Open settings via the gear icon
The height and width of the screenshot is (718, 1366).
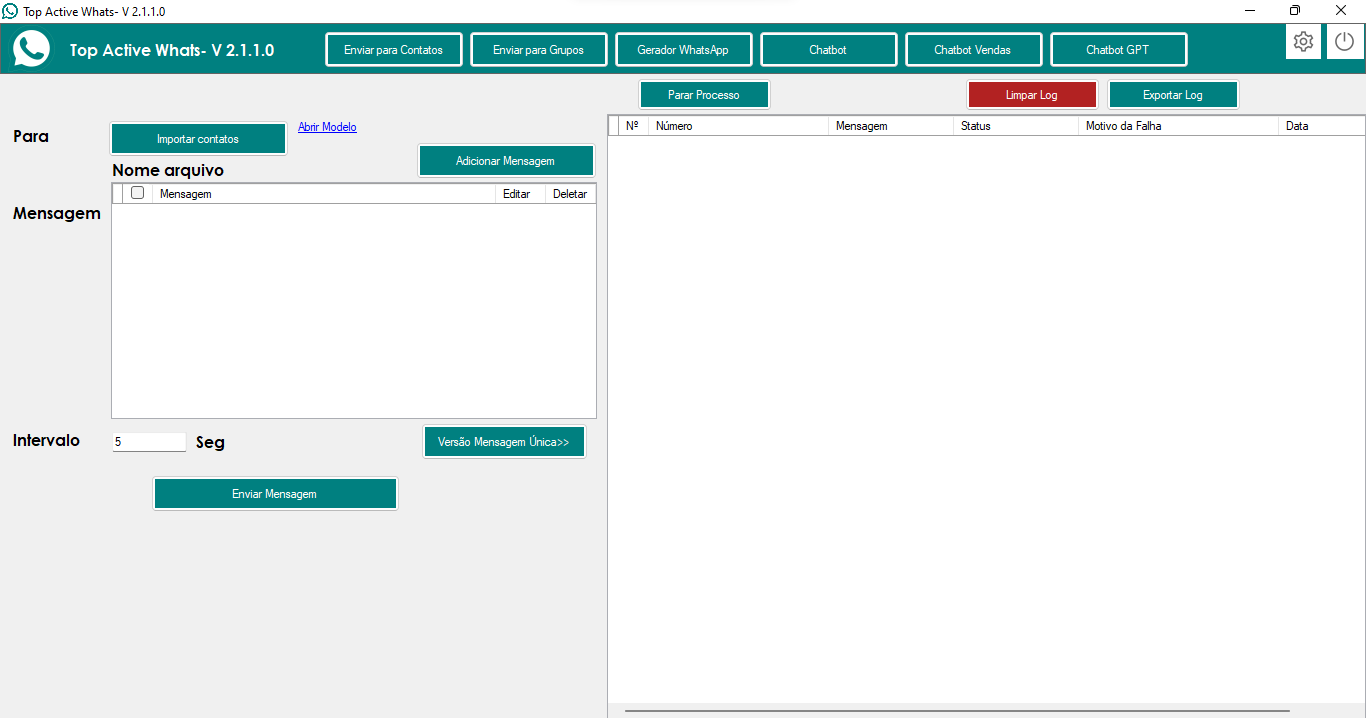[1303, 42]
